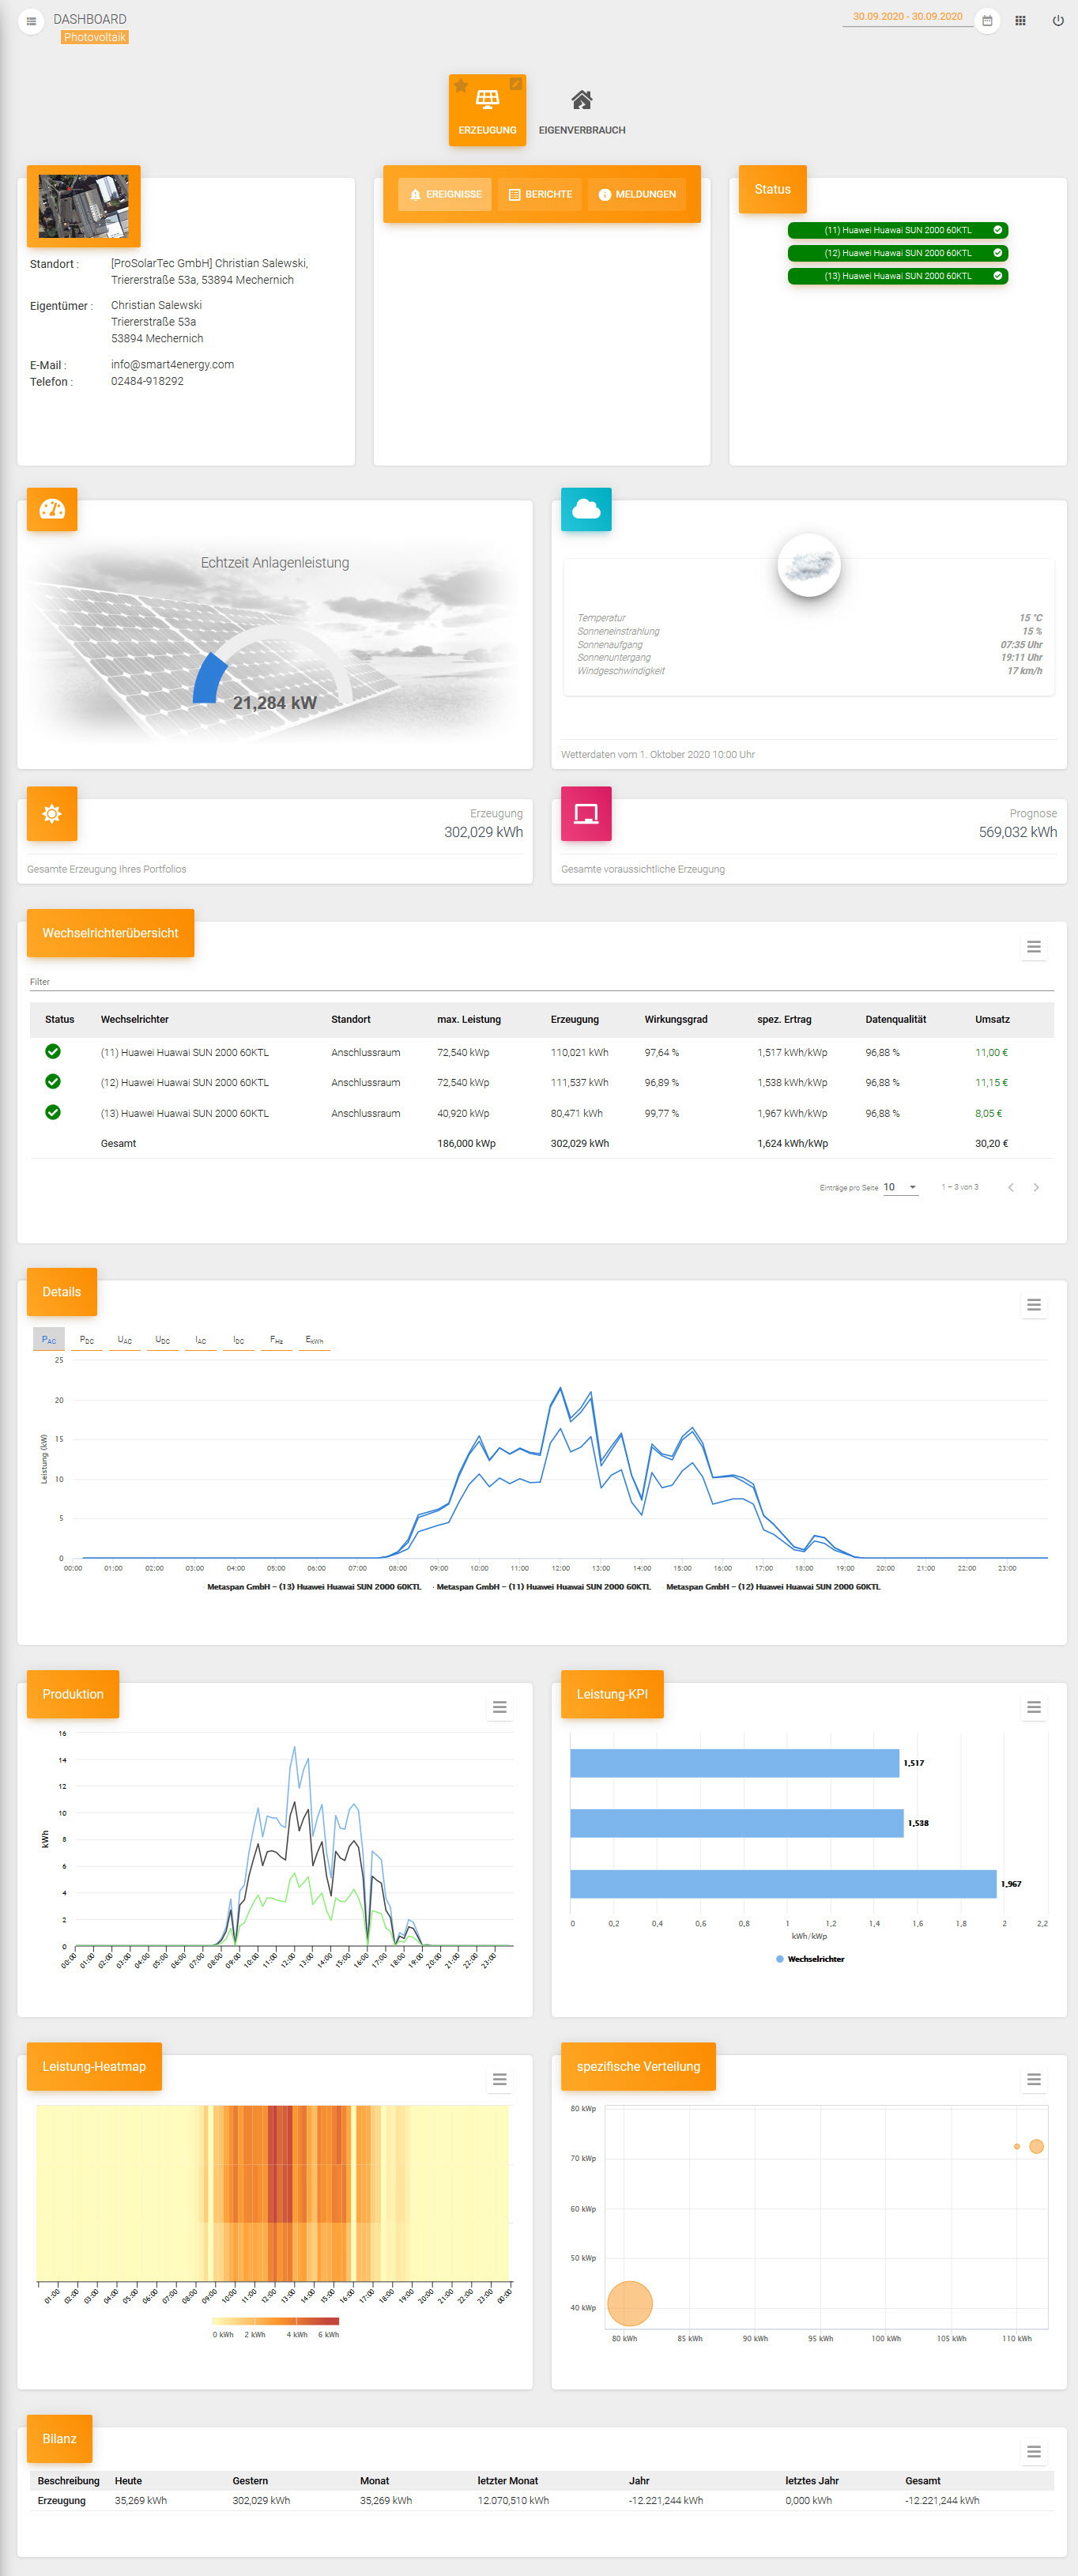This screenshot has width=1078, height=2576.
Task: Open Produktion chart hamburger menu
Action: click(499, 1707)
